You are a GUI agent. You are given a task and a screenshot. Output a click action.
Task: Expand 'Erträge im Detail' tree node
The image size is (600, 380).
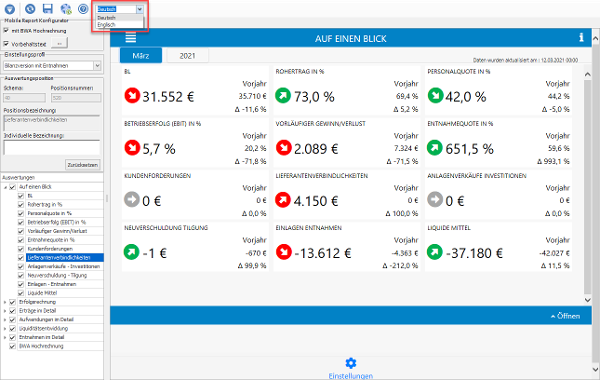tap(5, 311)
